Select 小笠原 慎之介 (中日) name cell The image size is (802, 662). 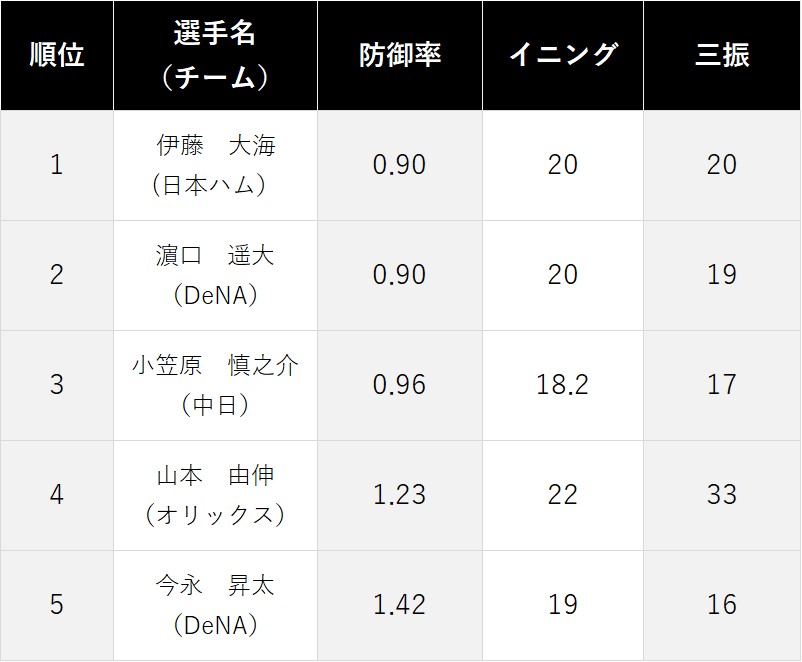[x=215, y=386]
